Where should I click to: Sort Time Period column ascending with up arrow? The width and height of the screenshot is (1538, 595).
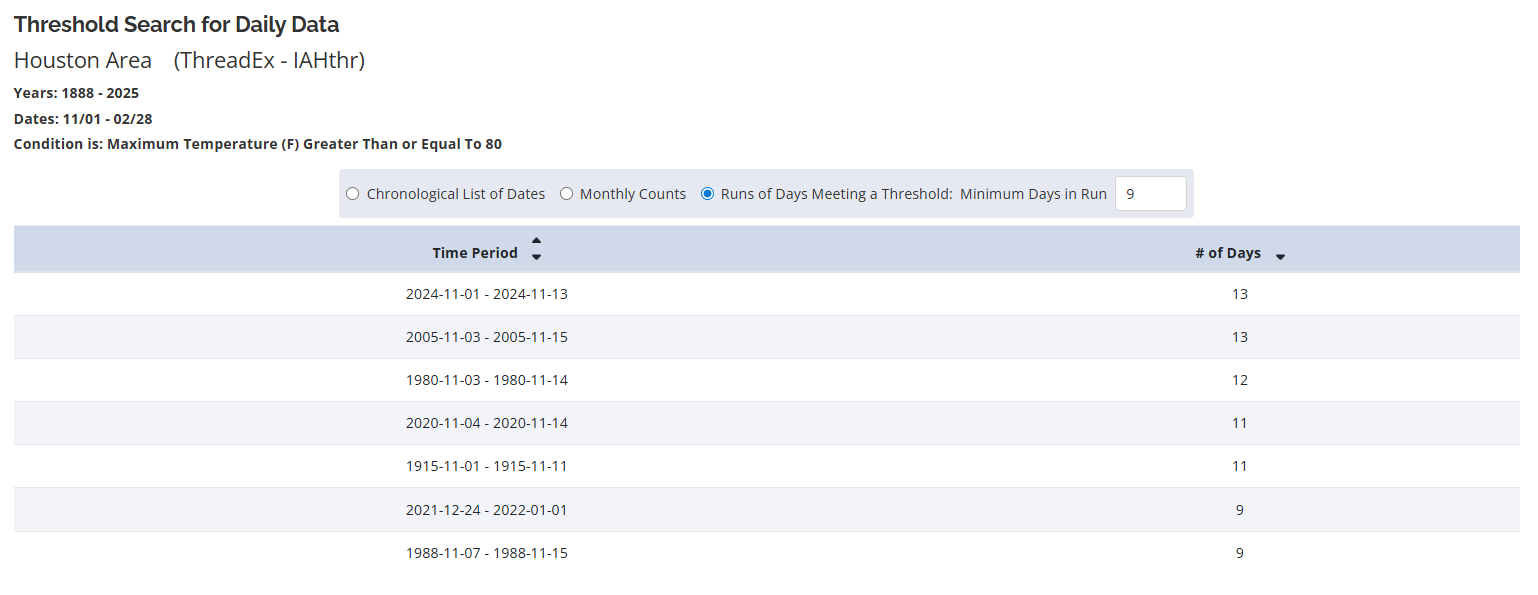(x=536, y=241)
